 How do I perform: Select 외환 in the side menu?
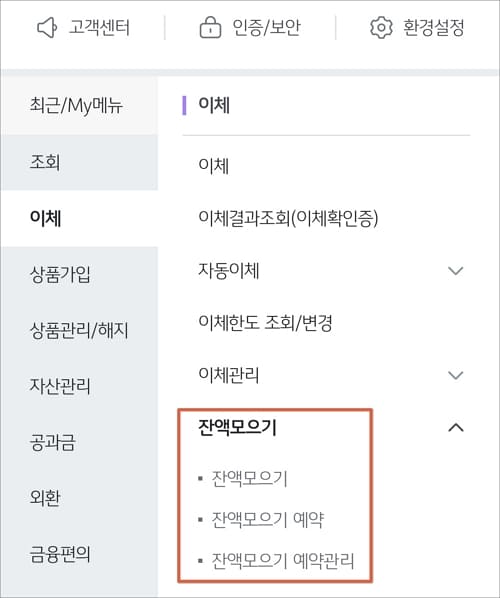point(79,498)
